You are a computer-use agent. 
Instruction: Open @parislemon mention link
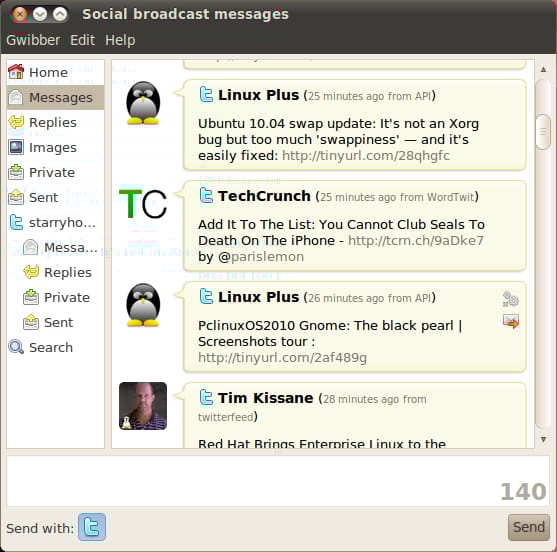(261, 257)
